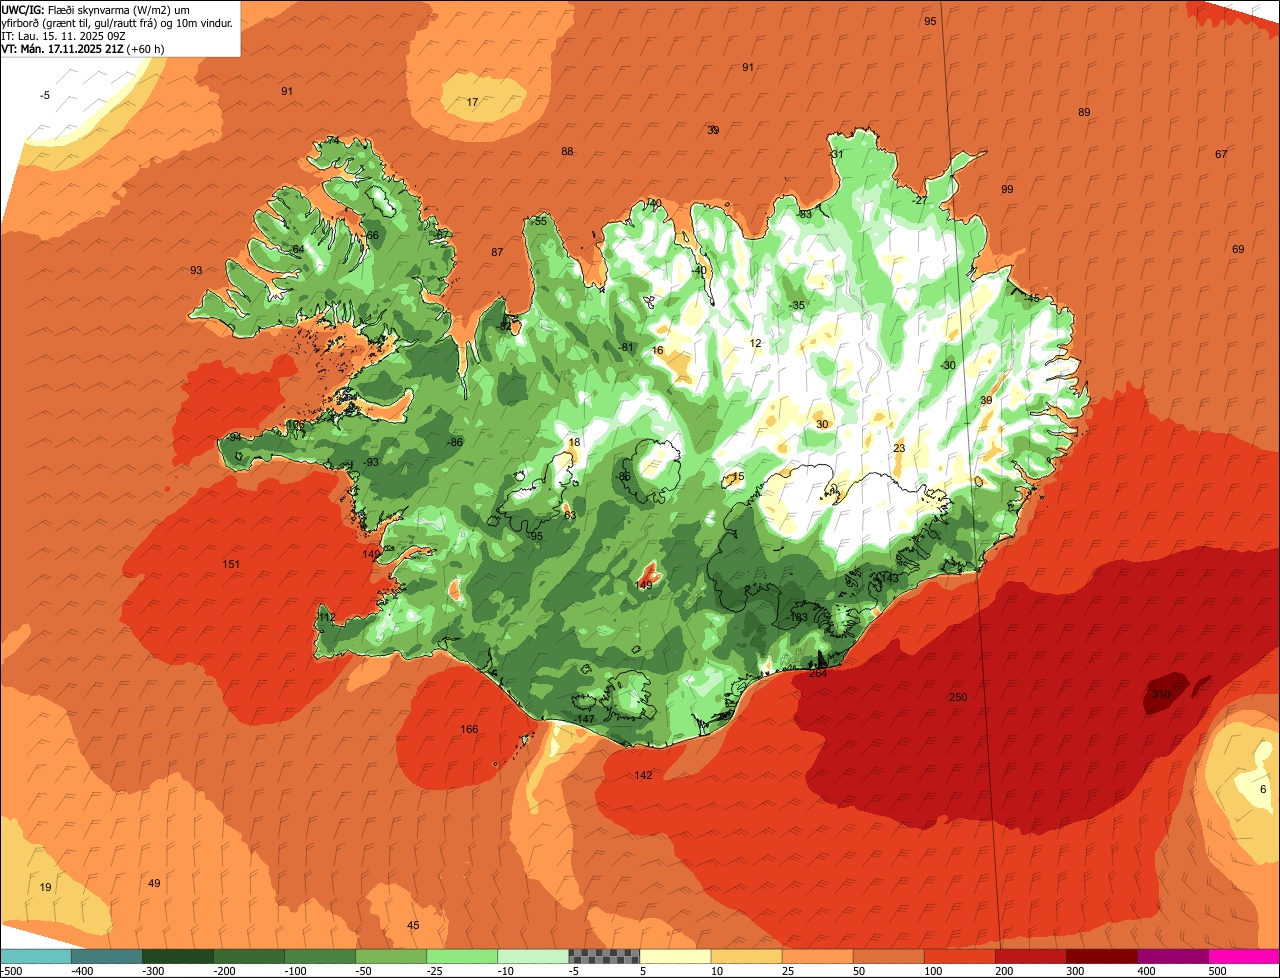The width and height of the screenshot is (1280, 978).
Task: Click the 143 value label
Action: [x=889, y=578]
